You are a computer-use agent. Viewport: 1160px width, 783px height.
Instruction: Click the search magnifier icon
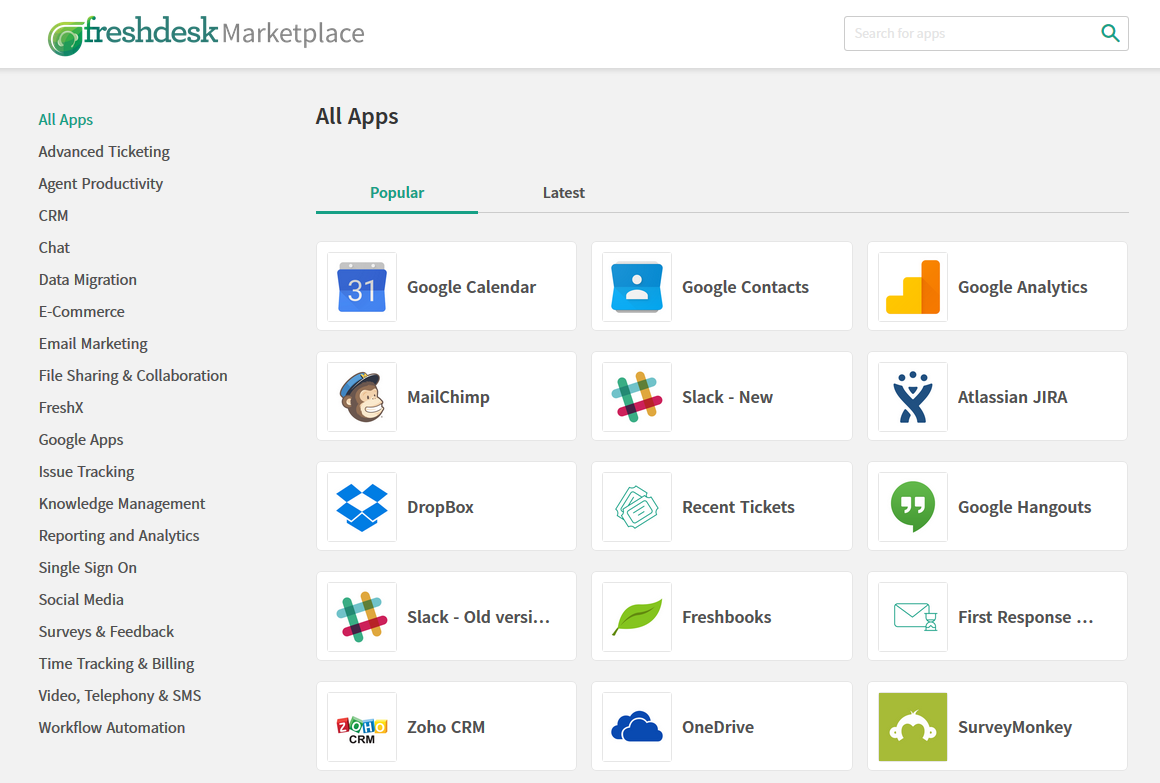point(1110,33)
